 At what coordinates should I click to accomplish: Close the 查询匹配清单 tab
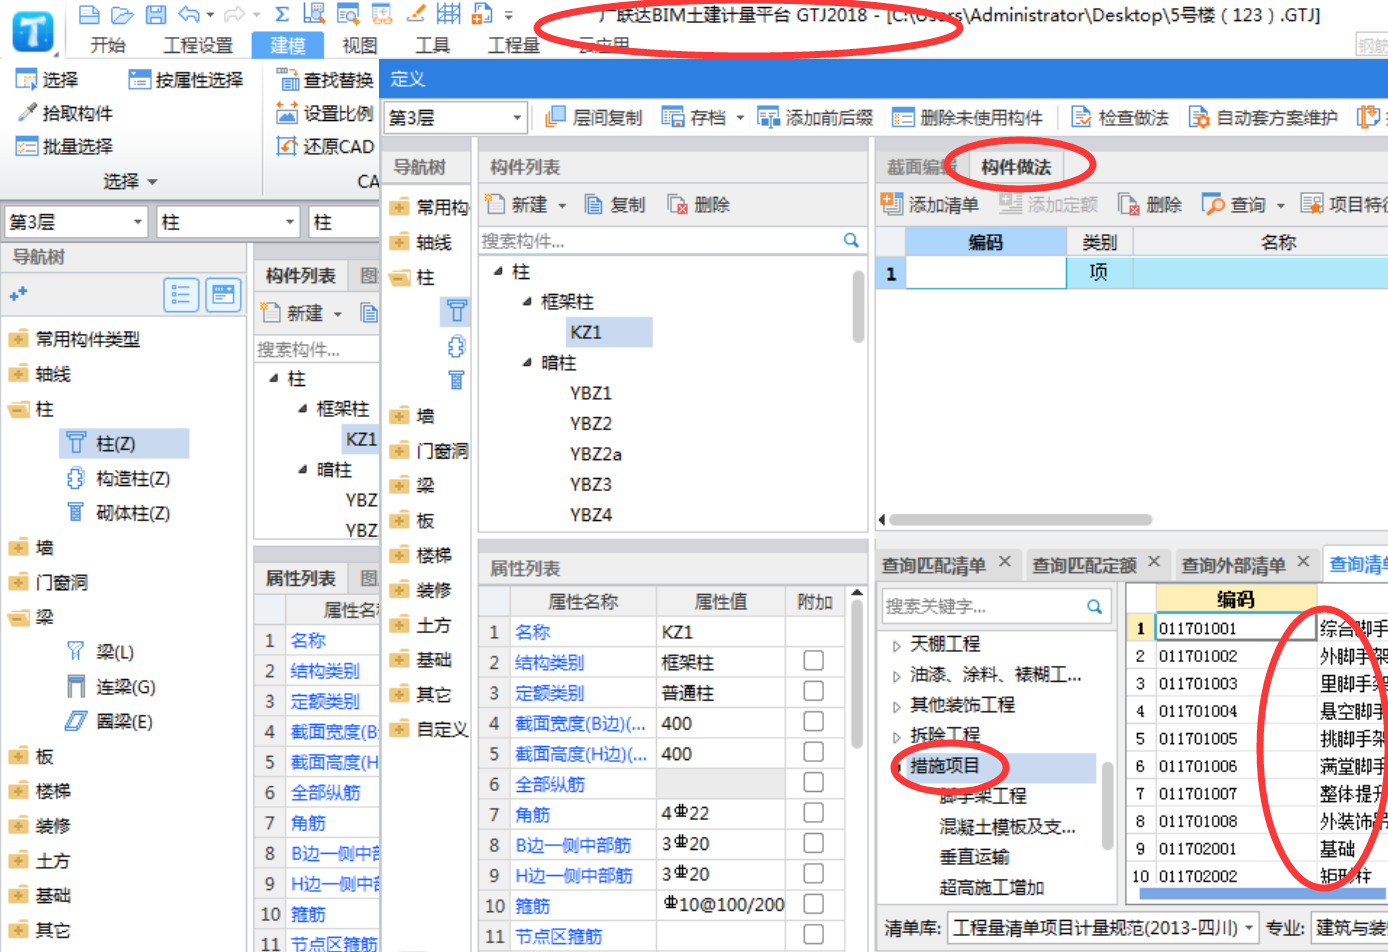pyautogui.click(x=1005, y=562)
